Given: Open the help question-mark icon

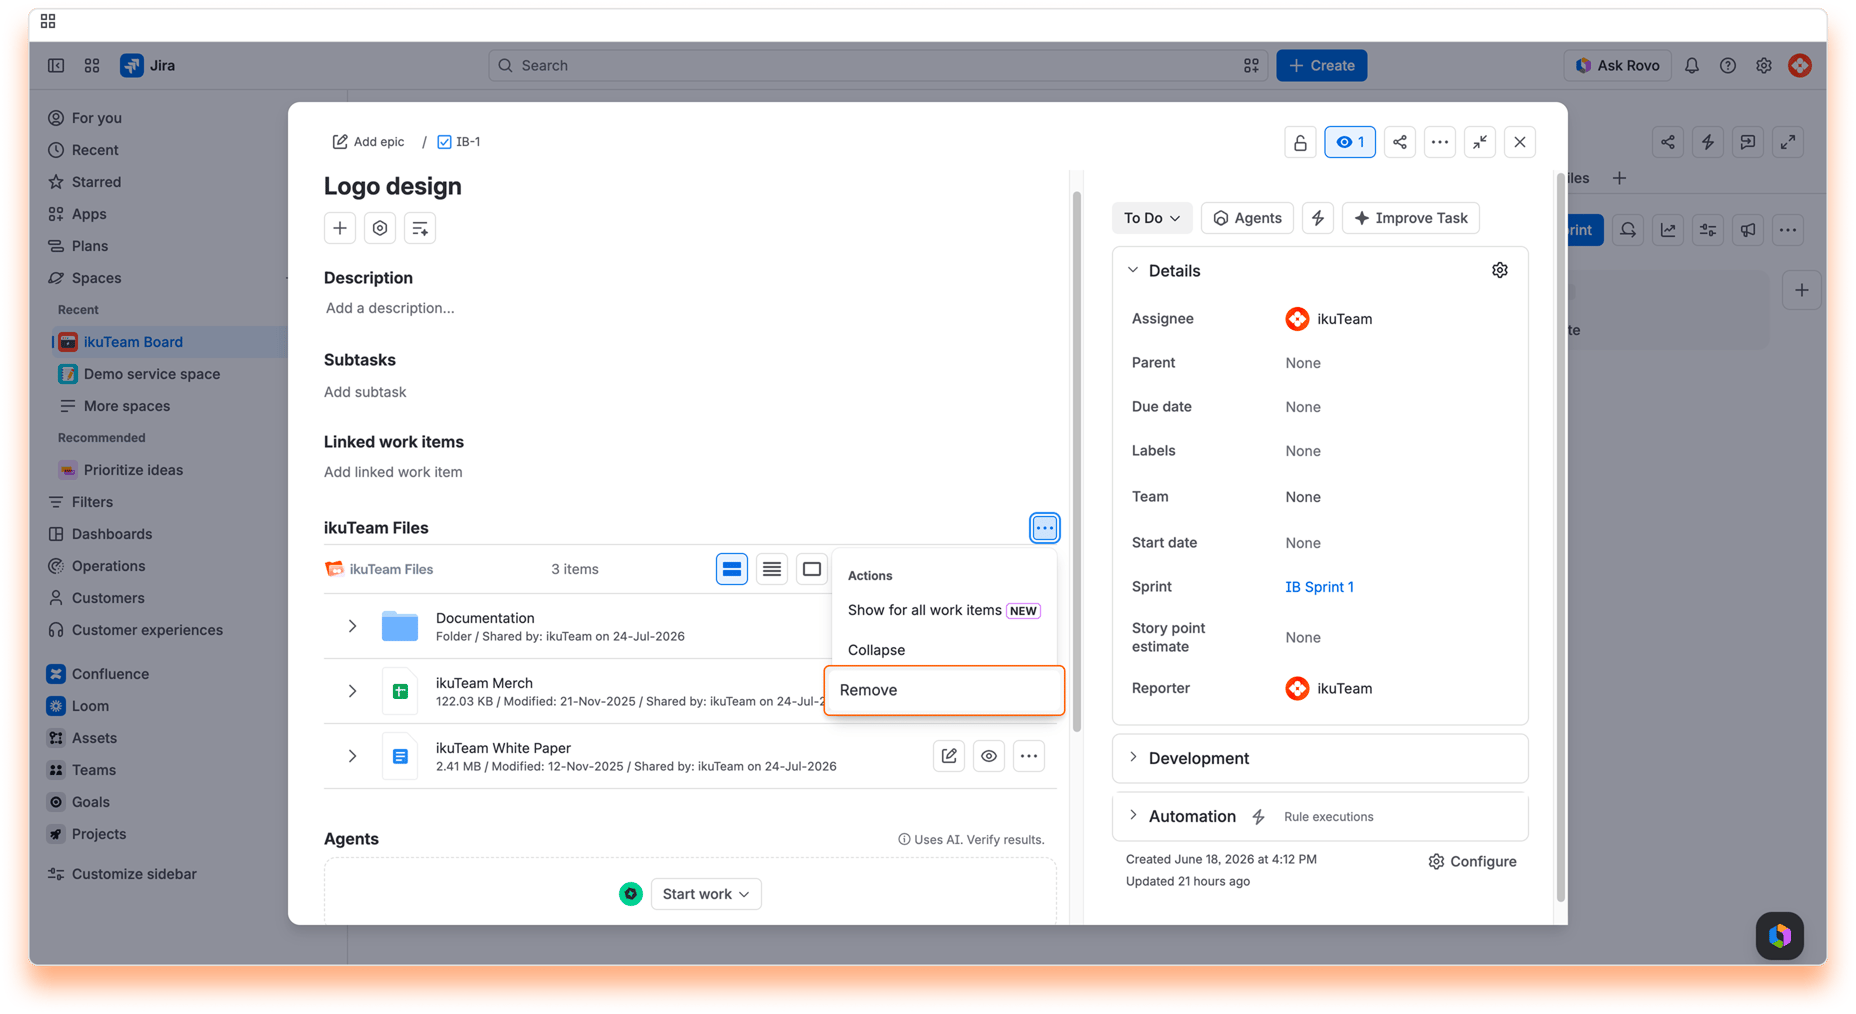Looking at the screenshot, I should (1727, 65).
